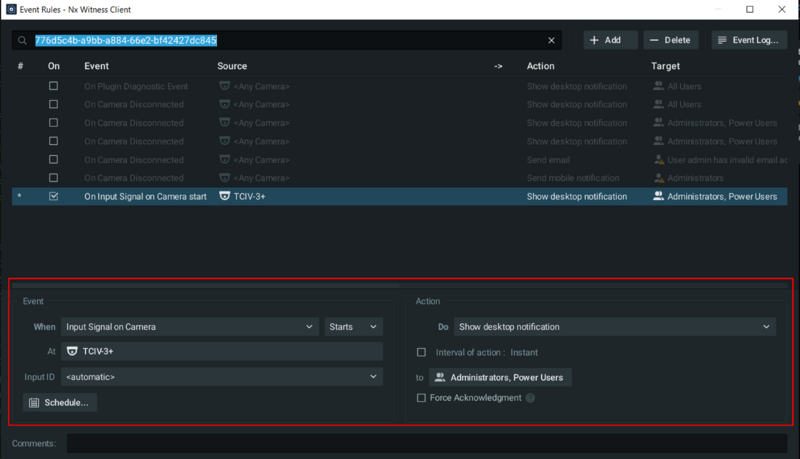Screen dimensions: 800x459
Task: Add a new event rule
Action: pyautogui.click(x=606, y=40)
